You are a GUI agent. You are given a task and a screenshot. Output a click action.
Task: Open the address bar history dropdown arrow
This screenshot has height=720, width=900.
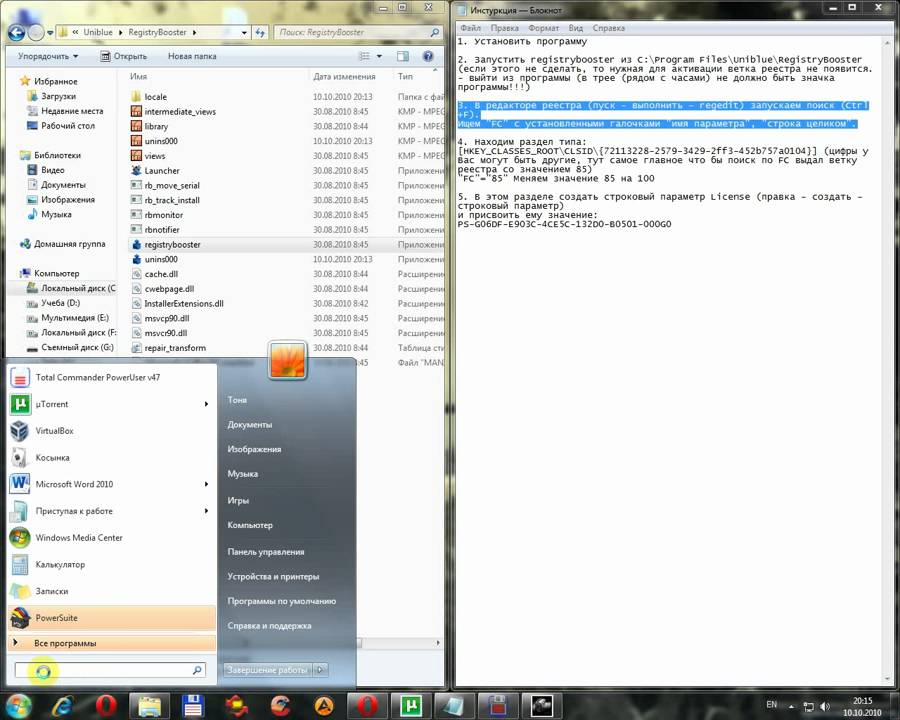click(x=245, y=33)
